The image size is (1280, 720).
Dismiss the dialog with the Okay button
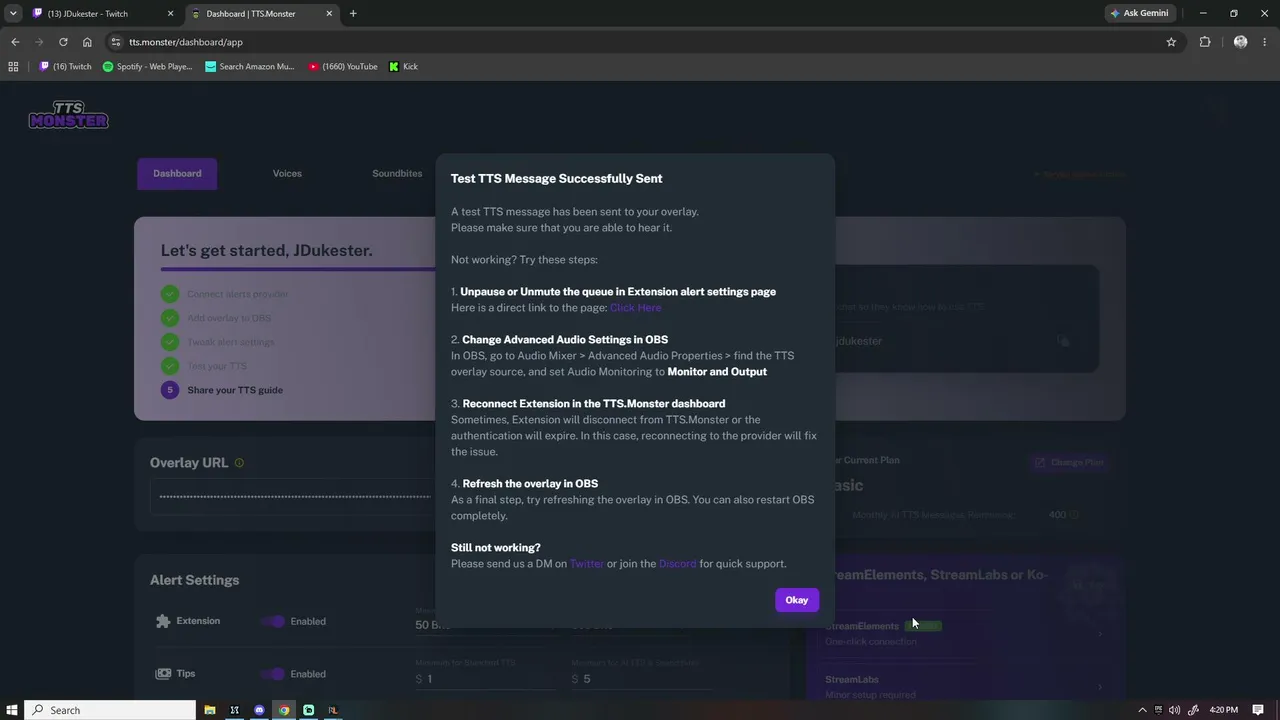tap(796, 600)
